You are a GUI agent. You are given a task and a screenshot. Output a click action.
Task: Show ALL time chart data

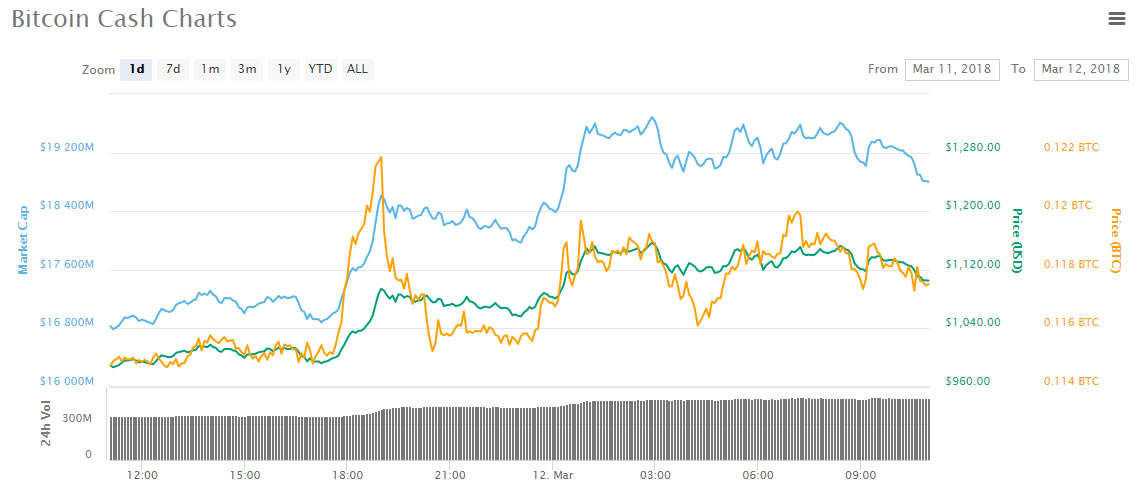coord(357,69)
